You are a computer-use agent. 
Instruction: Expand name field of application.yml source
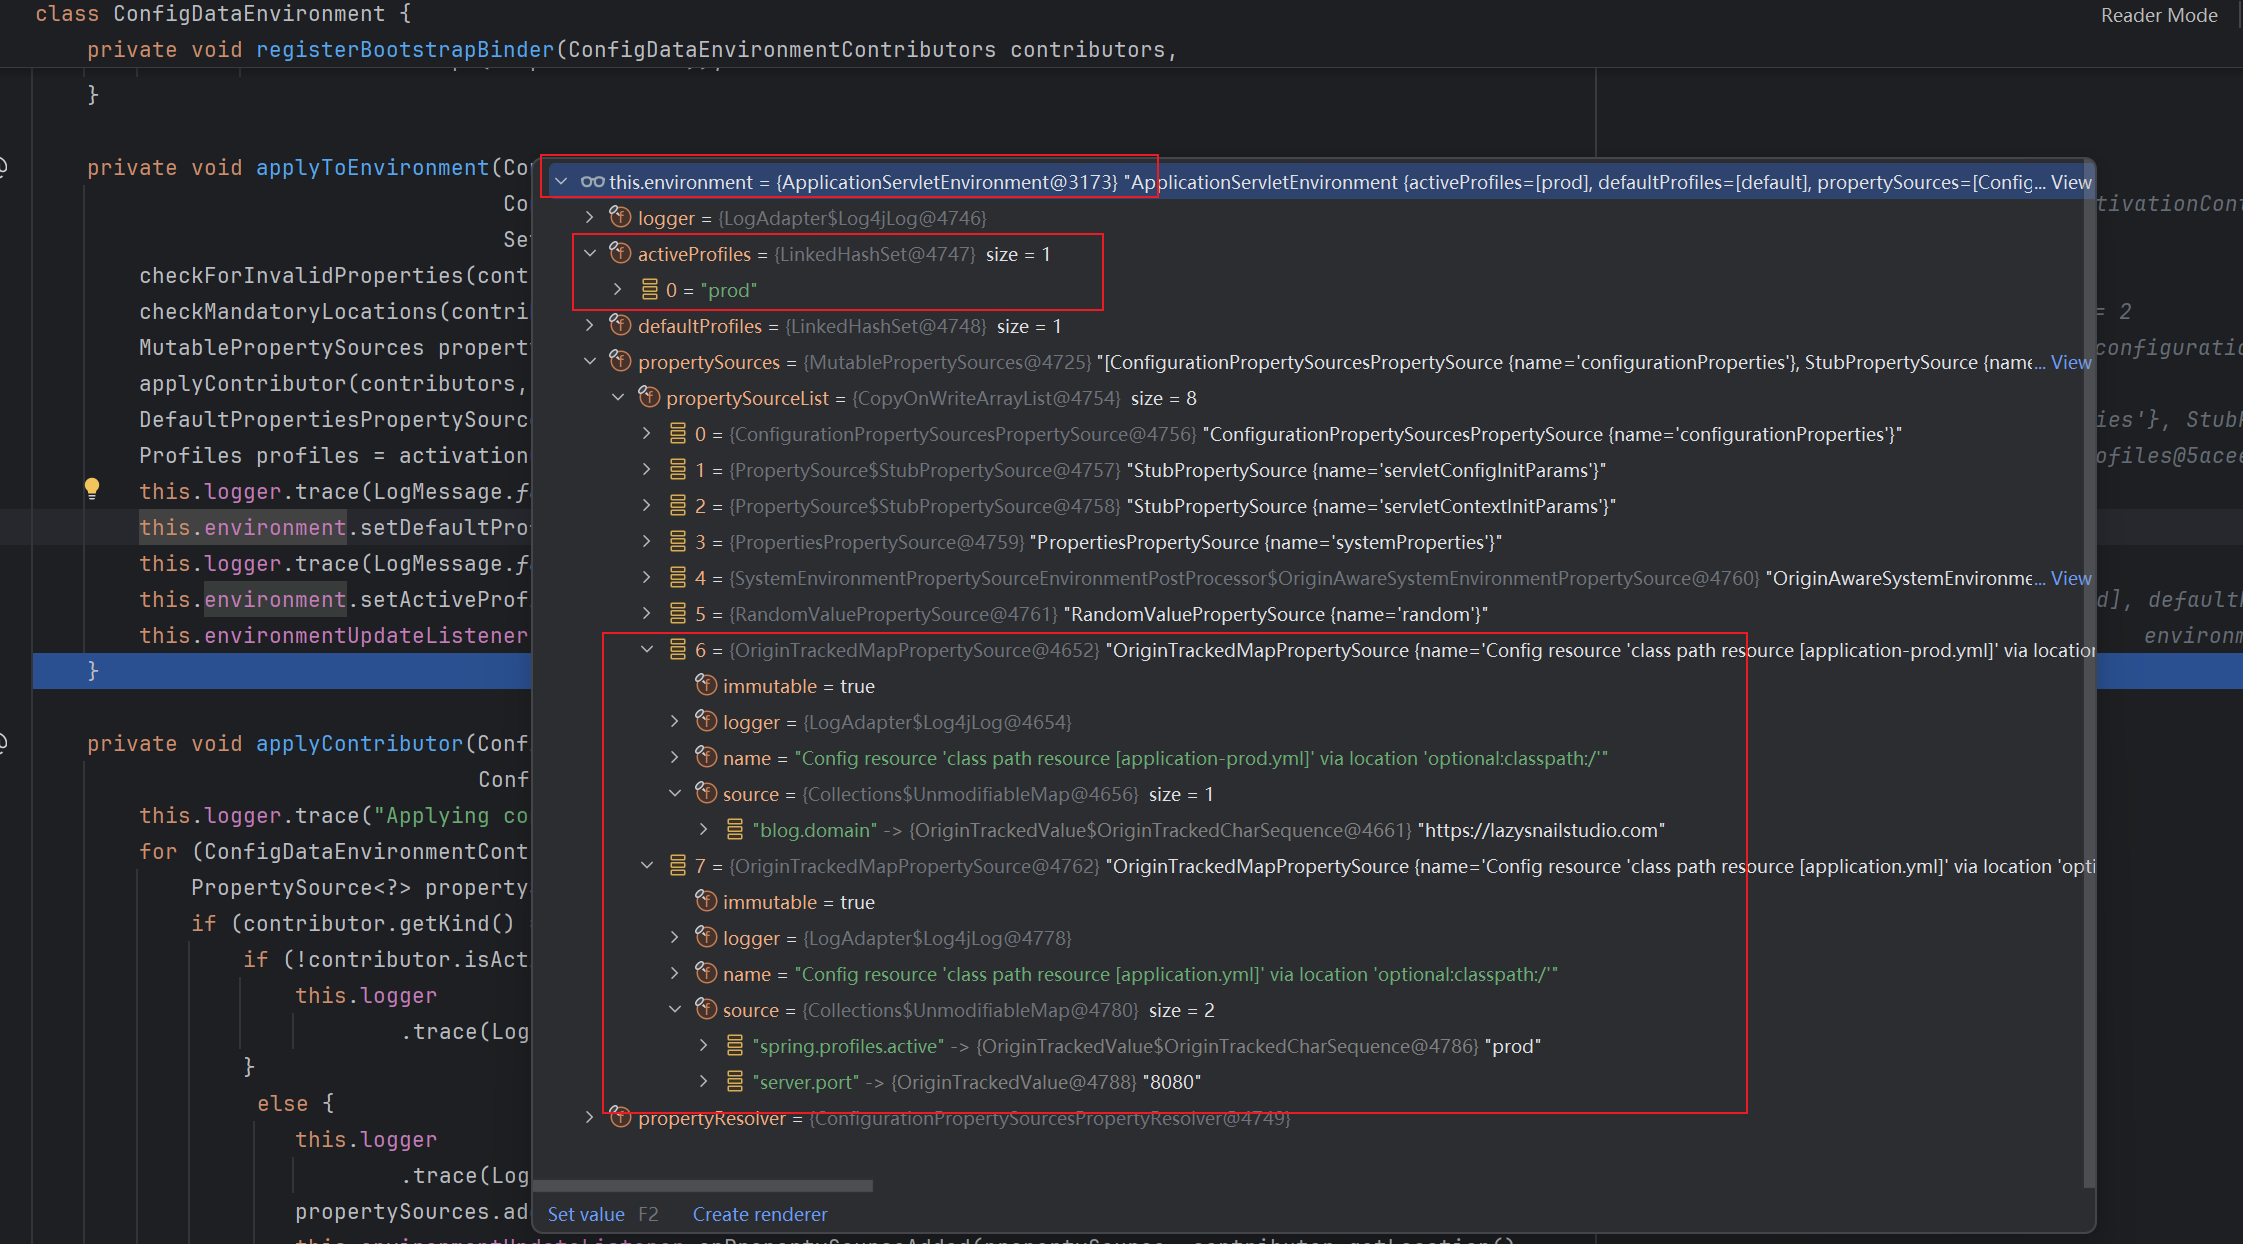click(x=674, y=974)
